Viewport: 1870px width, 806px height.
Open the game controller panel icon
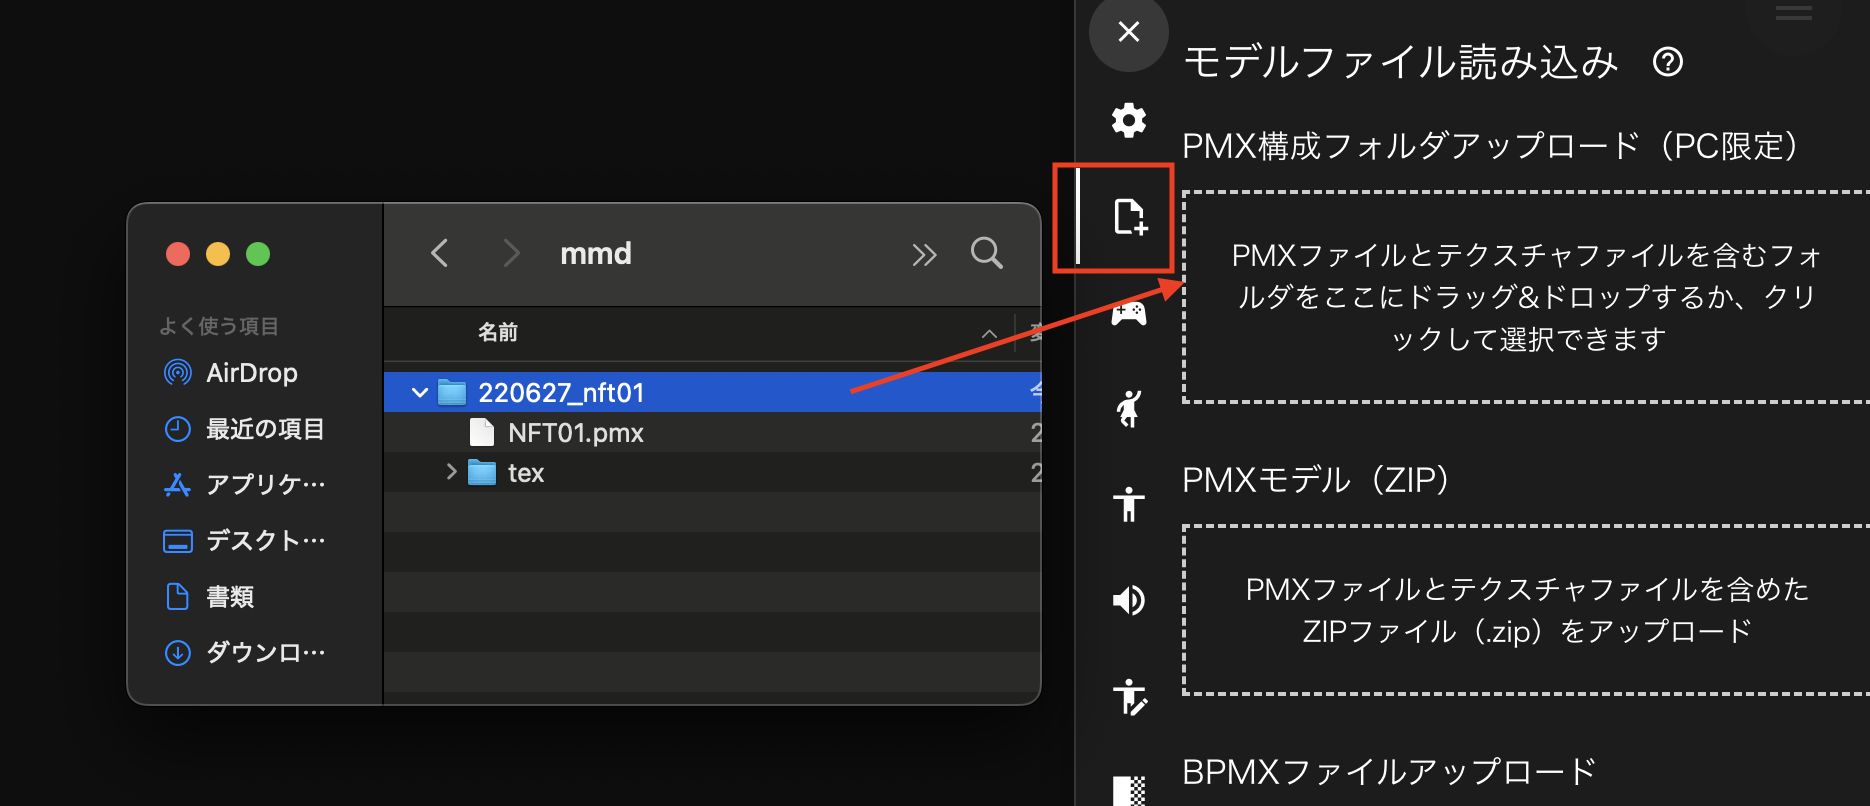pyautogui.click(x=1129, y=315)
